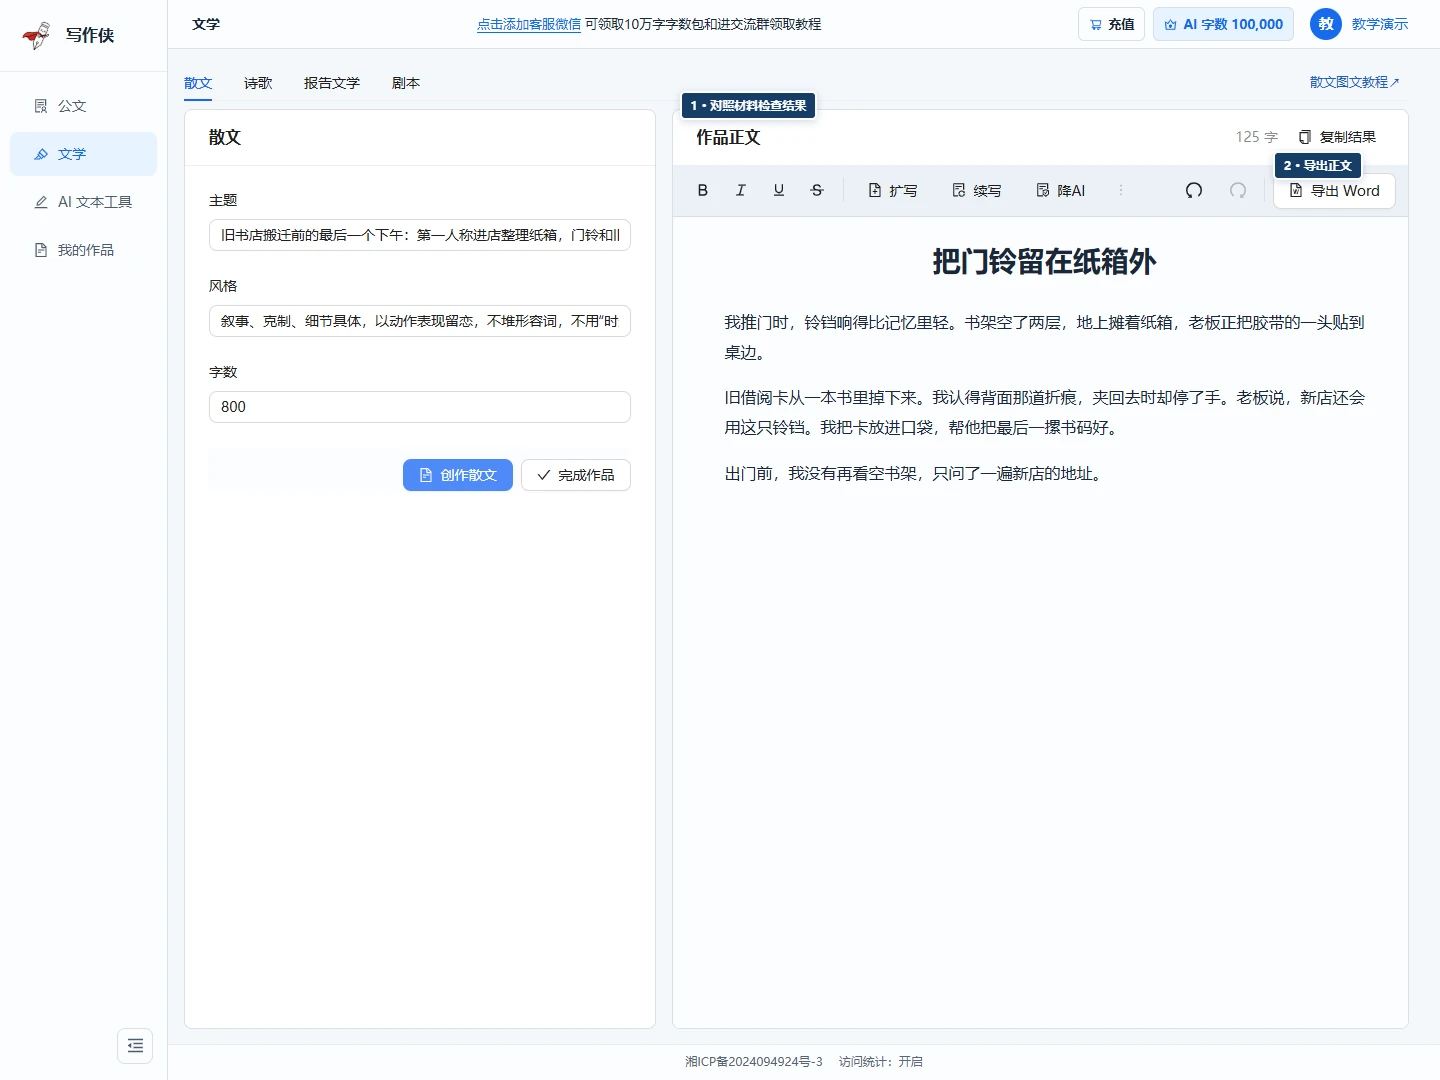
Task: Open the 点击添加客服微信 link
Action: click(x=529, y=24)
